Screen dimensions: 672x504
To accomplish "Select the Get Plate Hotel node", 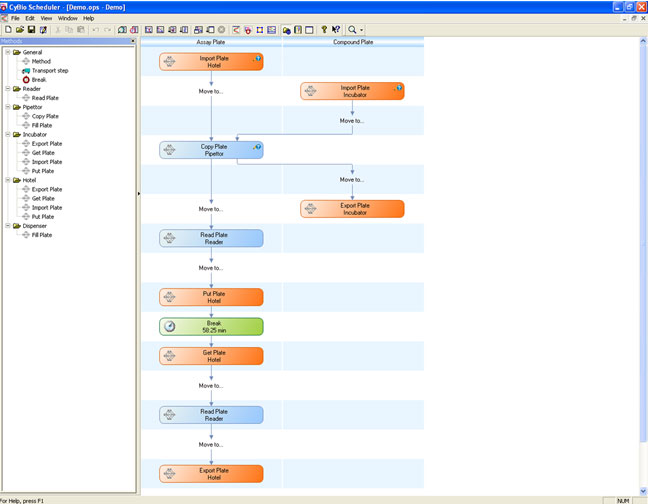I will (x=211, y=356).
